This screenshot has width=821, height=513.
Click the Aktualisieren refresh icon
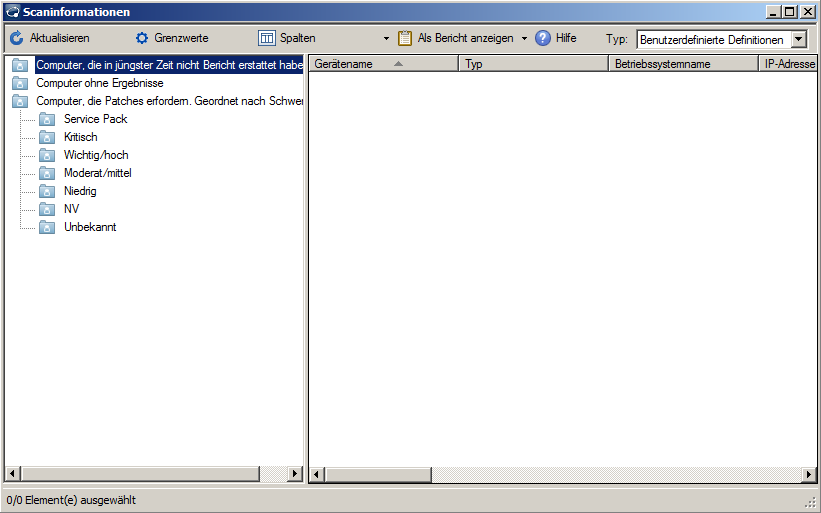coord(16,38)
